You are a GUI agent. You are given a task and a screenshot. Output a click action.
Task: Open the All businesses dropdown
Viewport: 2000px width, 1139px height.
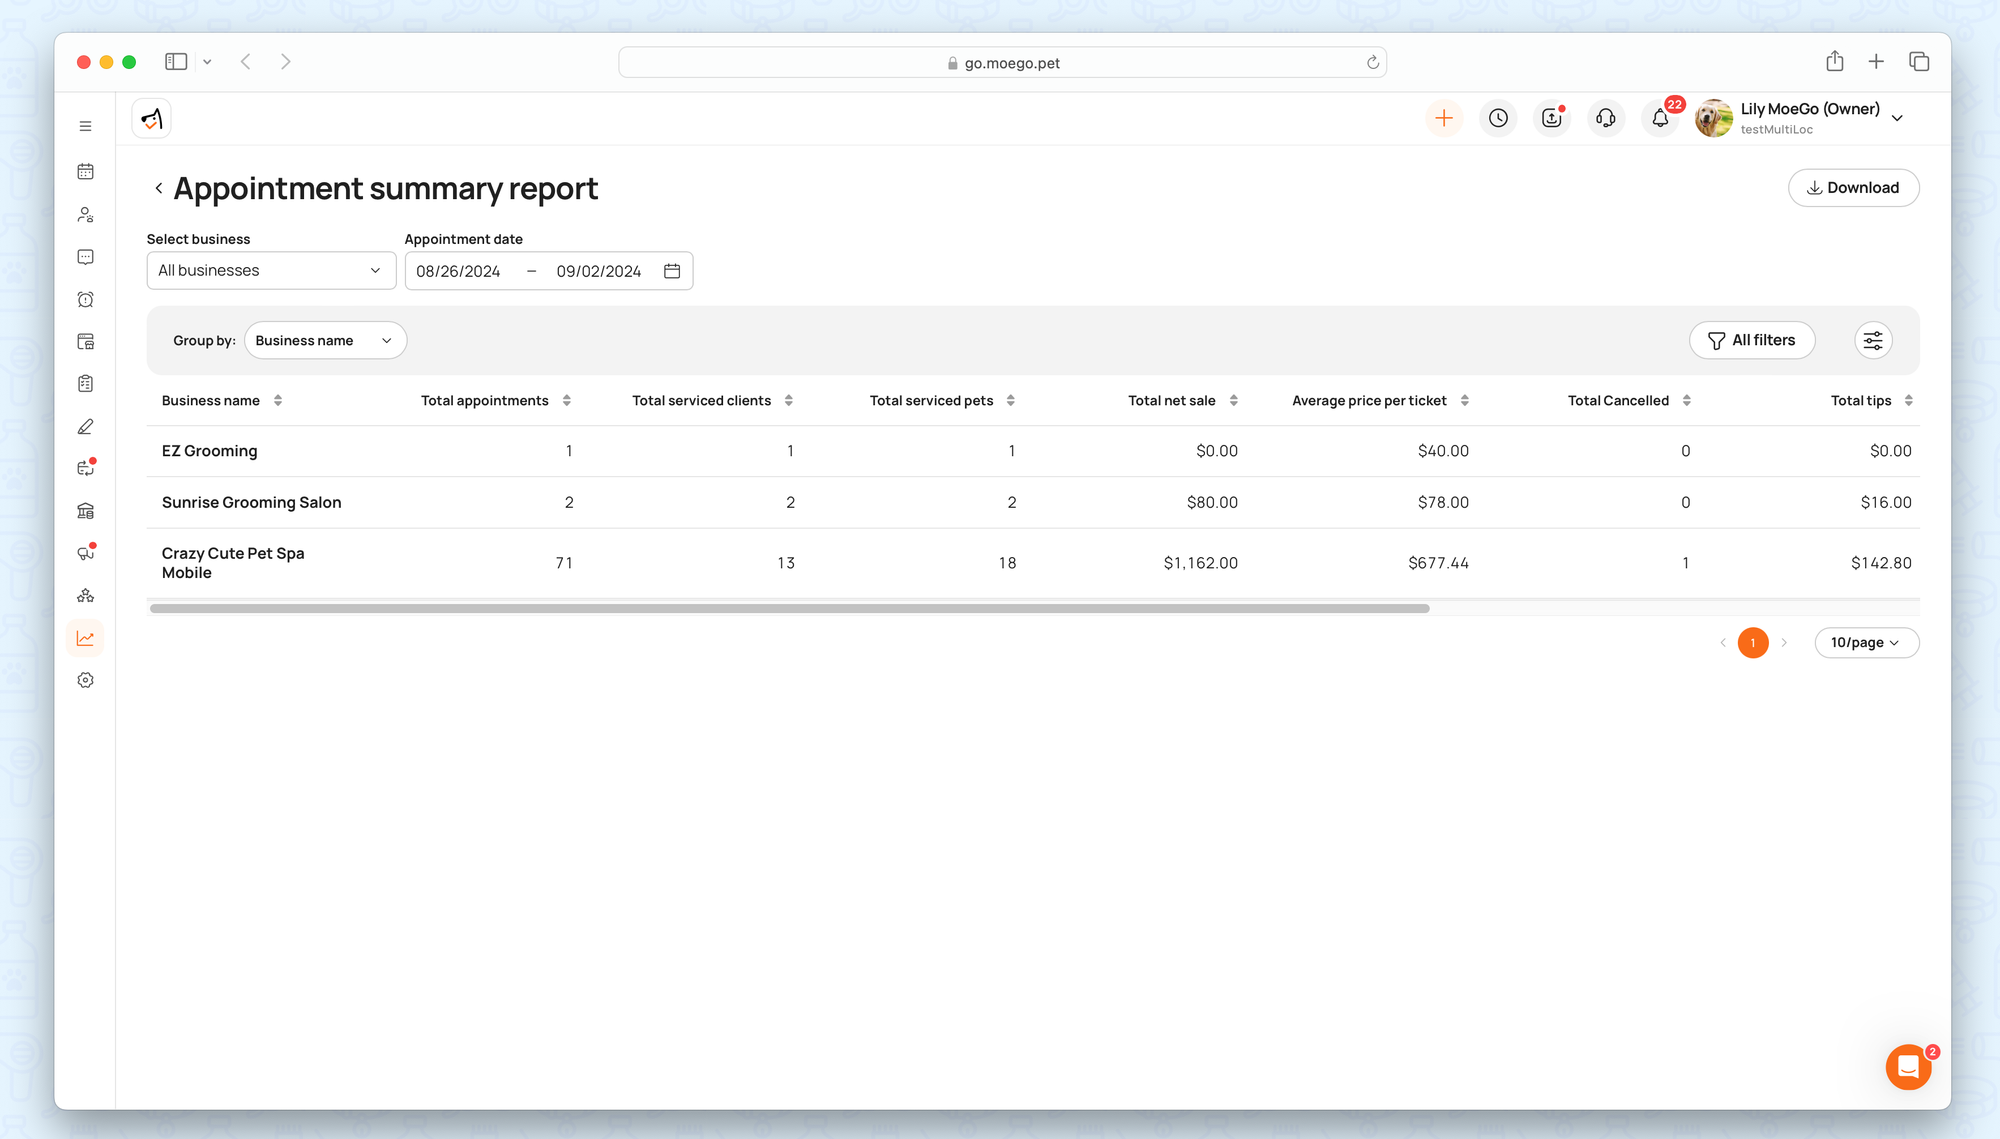(271, 271)
